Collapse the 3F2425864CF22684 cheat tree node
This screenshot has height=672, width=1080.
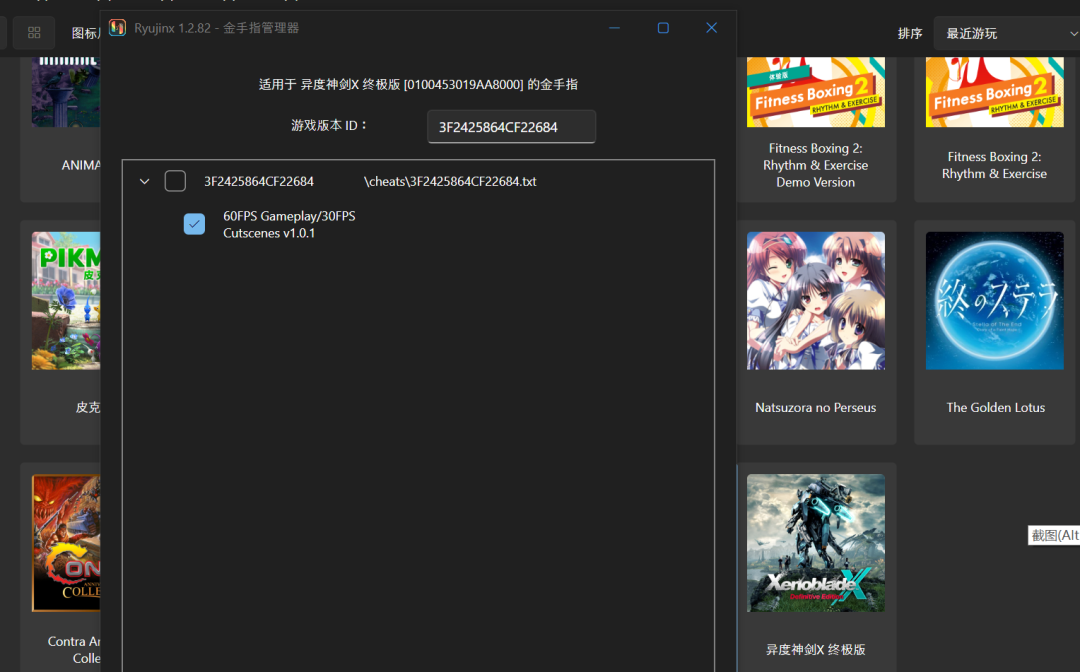[144, 181]
